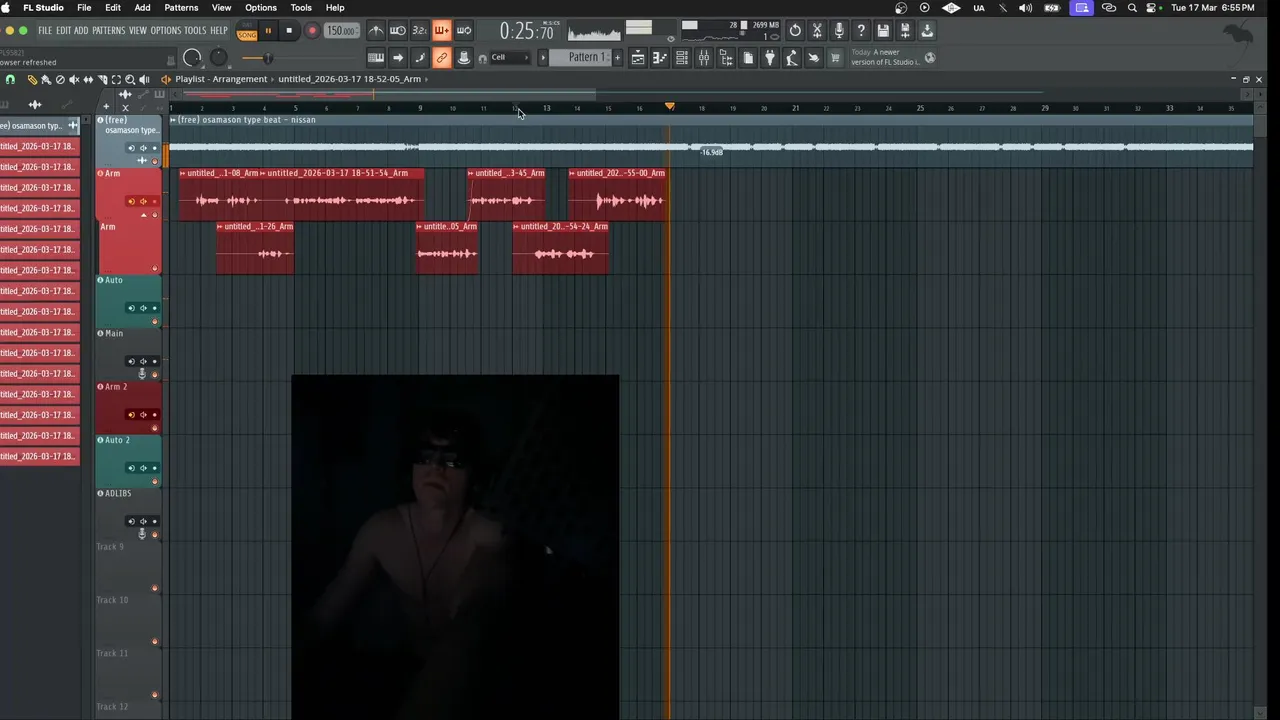Click the 0:25:70 time display
This screenshot has height=720, width=1280.
526,31
